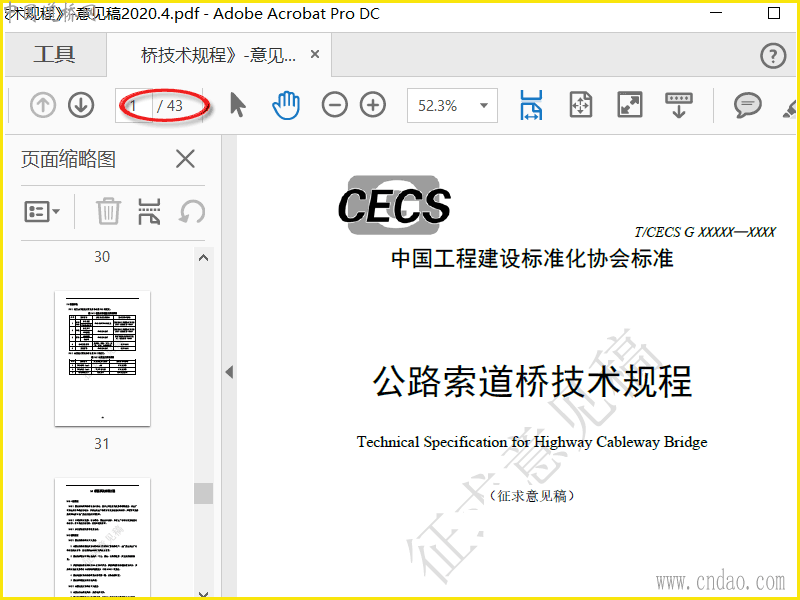Open the read mode toolbar icon

679,105
